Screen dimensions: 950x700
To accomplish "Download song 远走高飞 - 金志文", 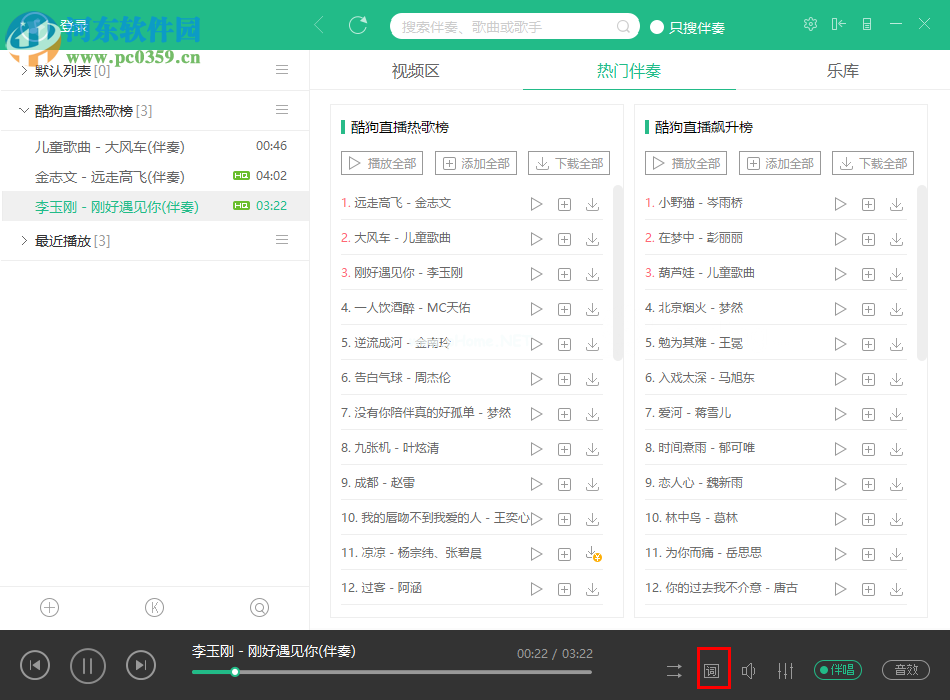I will 592,204.
